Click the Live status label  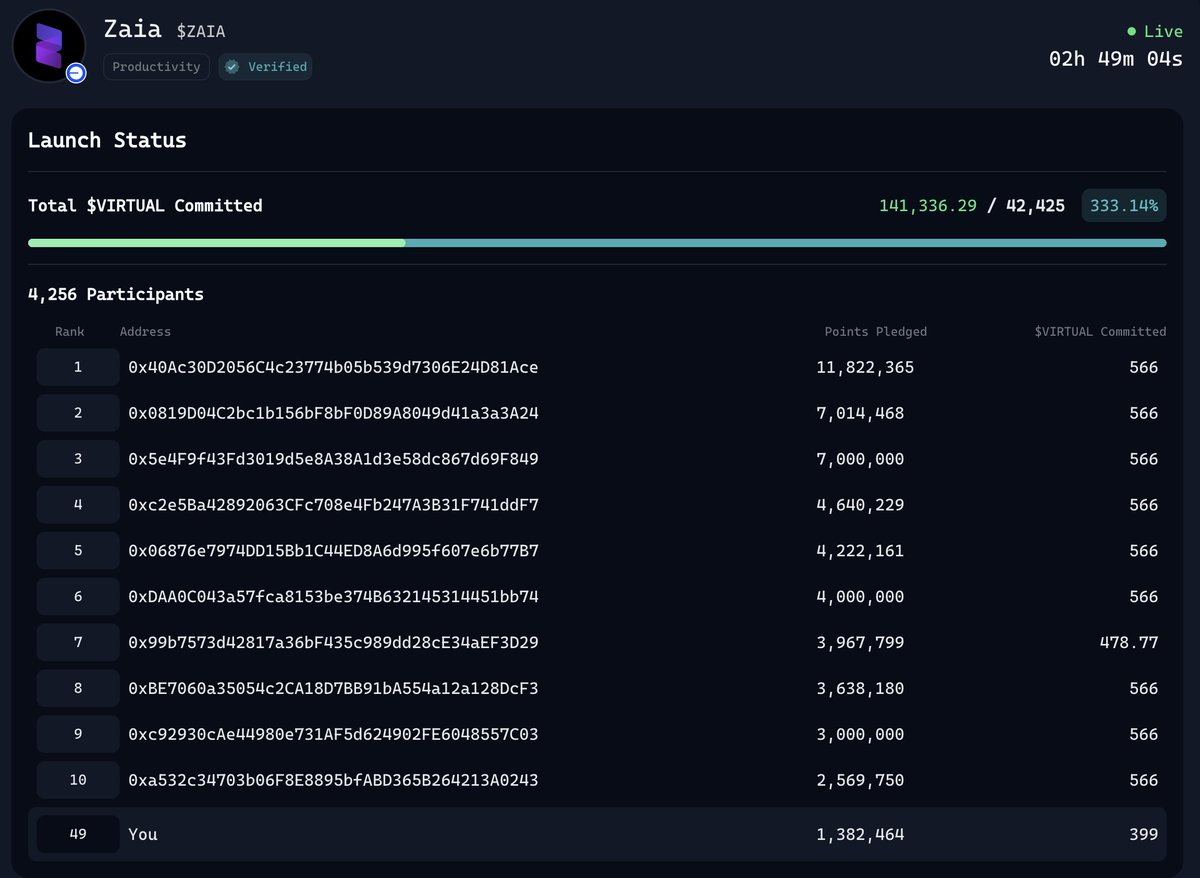coord(1163,32)
